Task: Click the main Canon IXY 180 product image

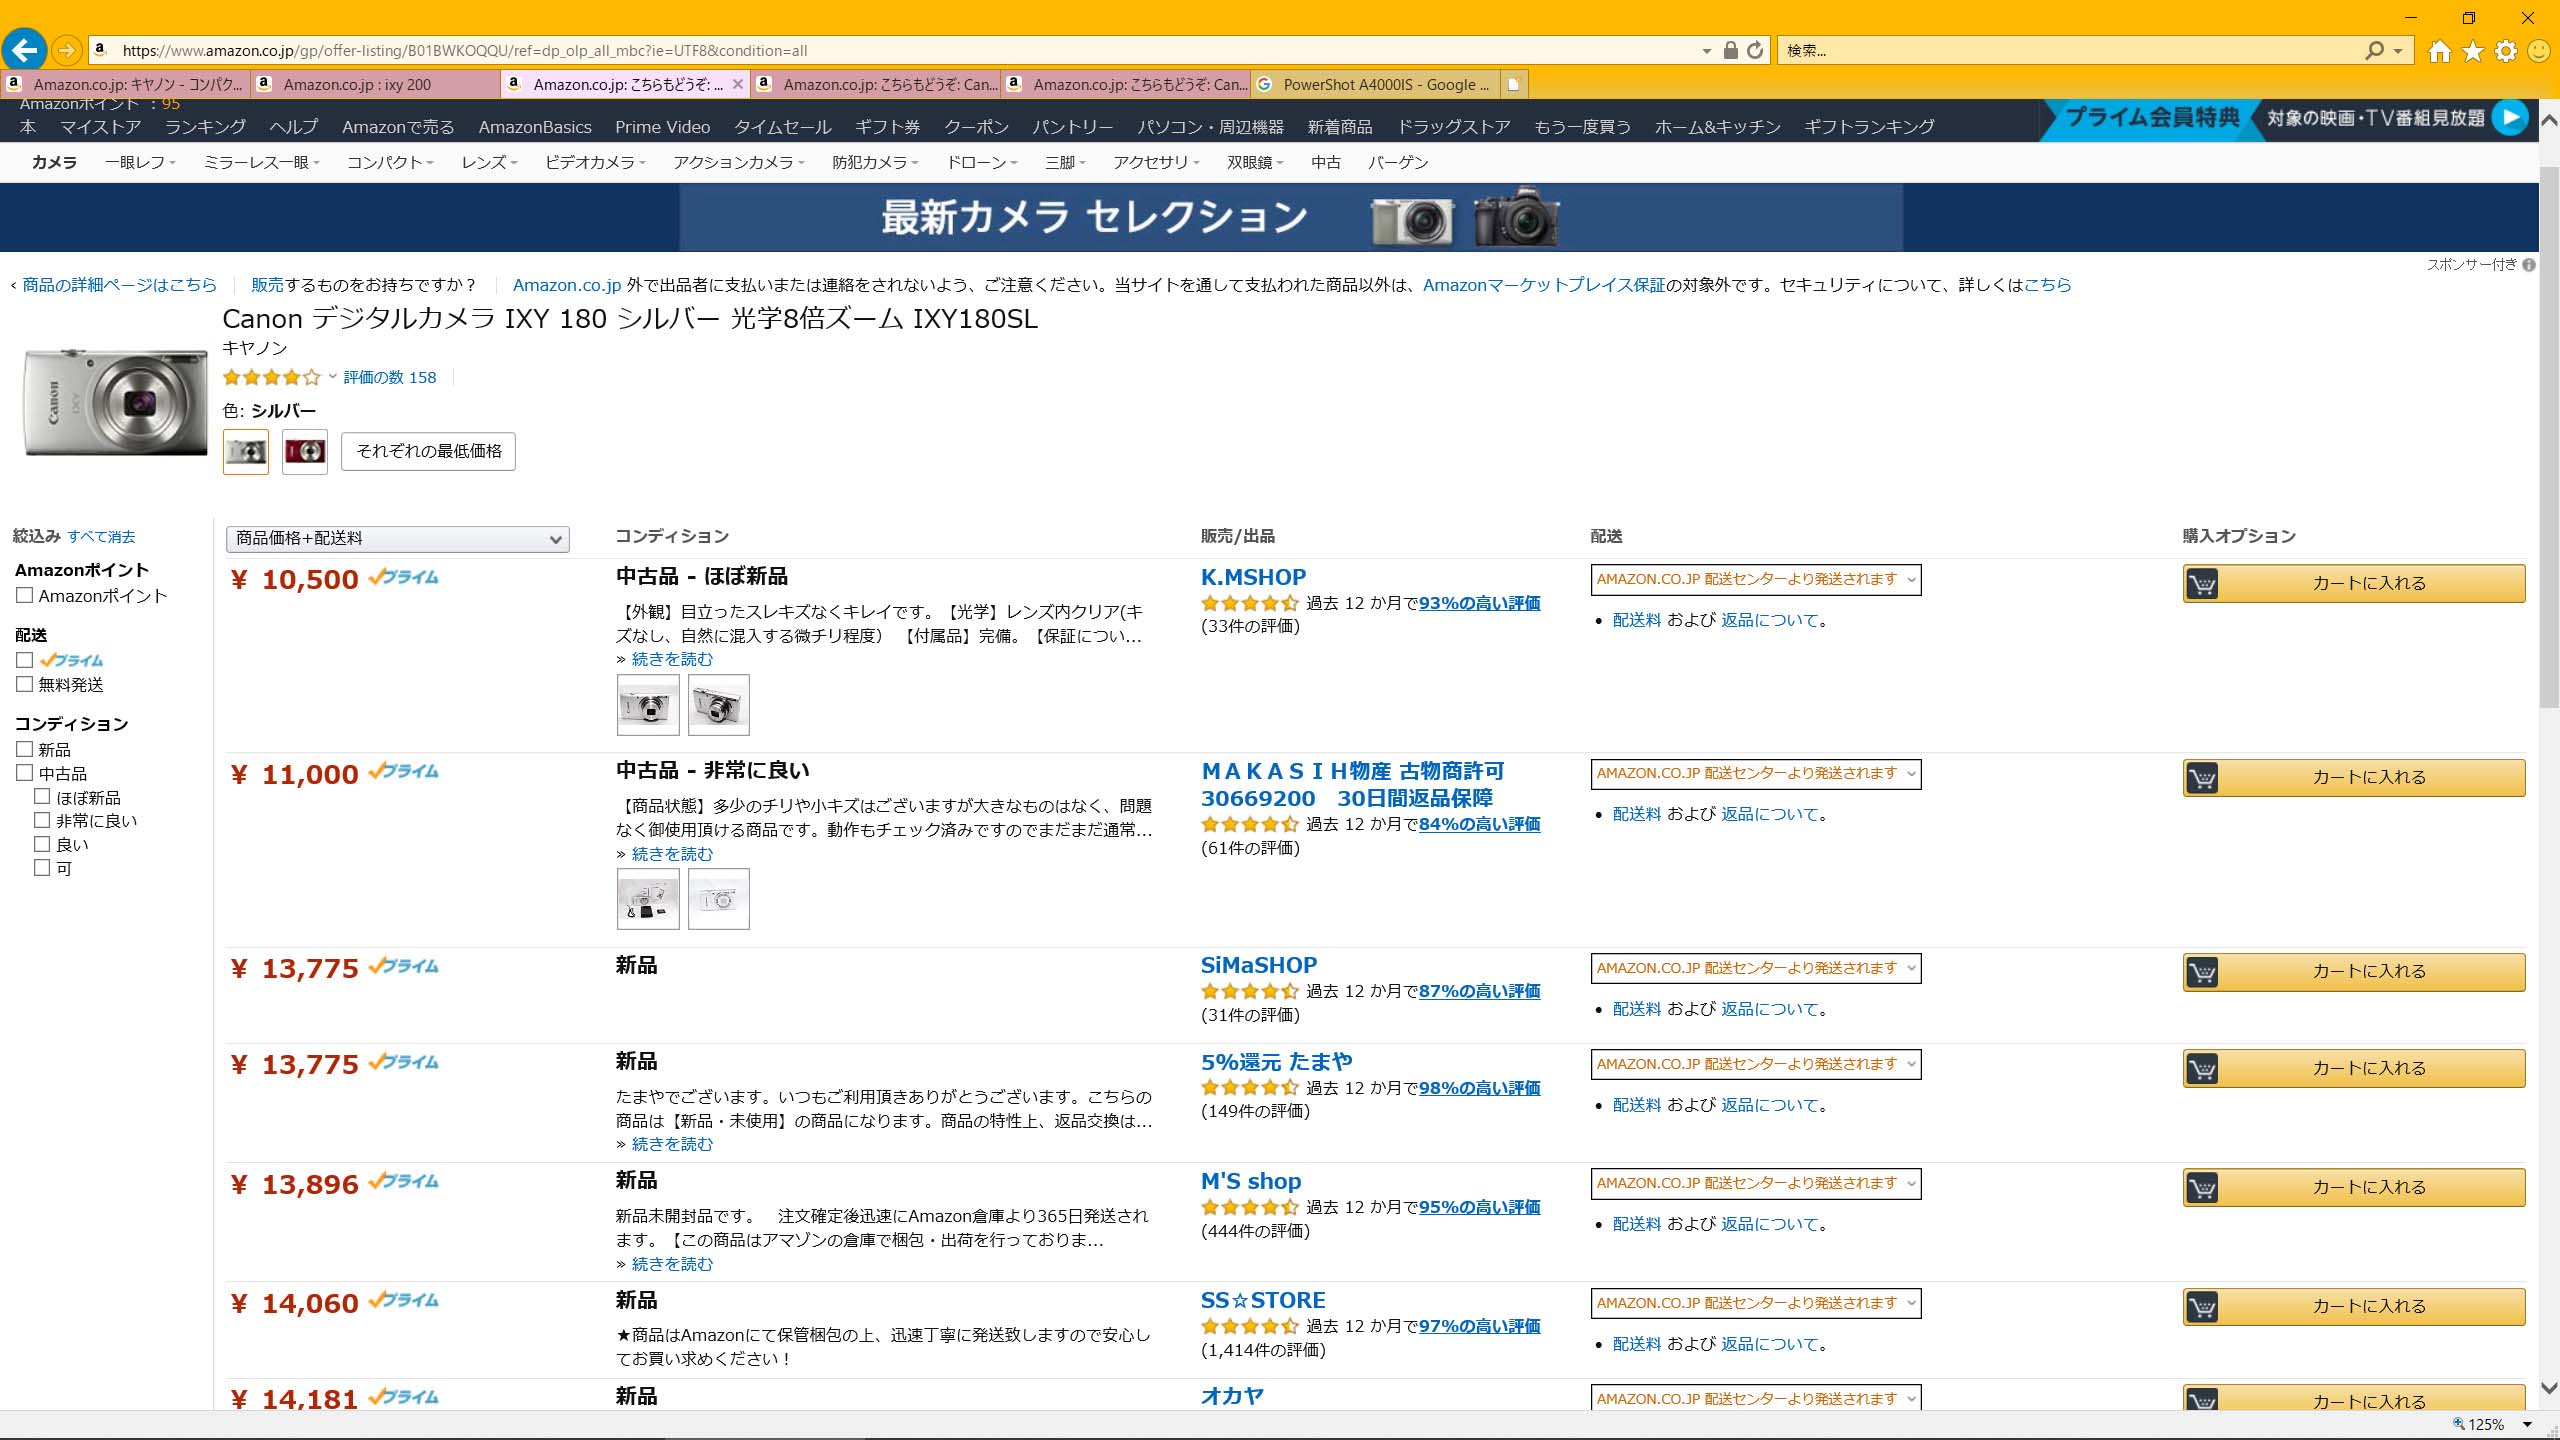Action: (x=115, y=402)
